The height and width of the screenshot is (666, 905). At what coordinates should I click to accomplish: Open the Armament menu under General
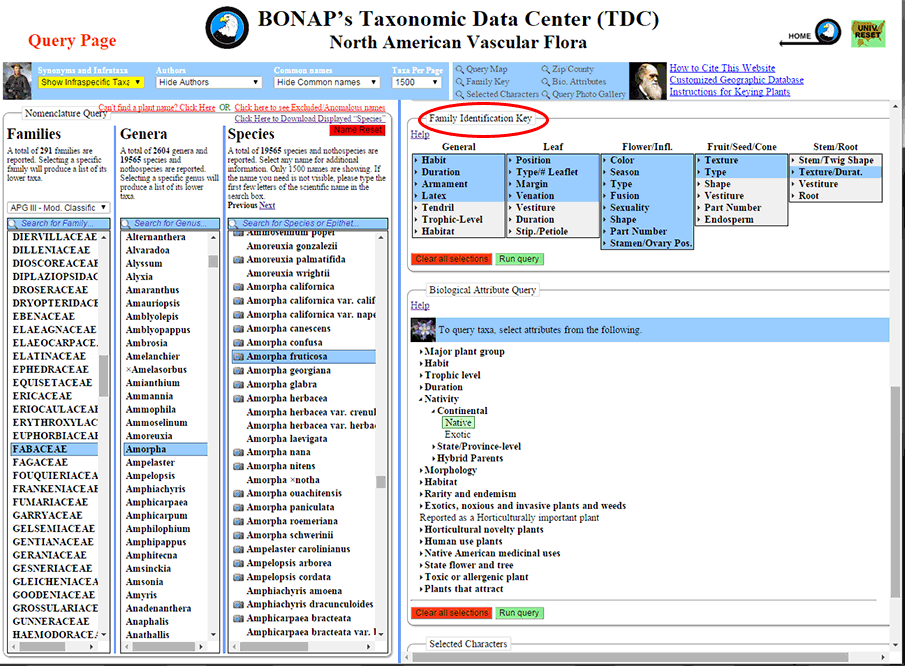pyautogui.click(x=459, y=184)
